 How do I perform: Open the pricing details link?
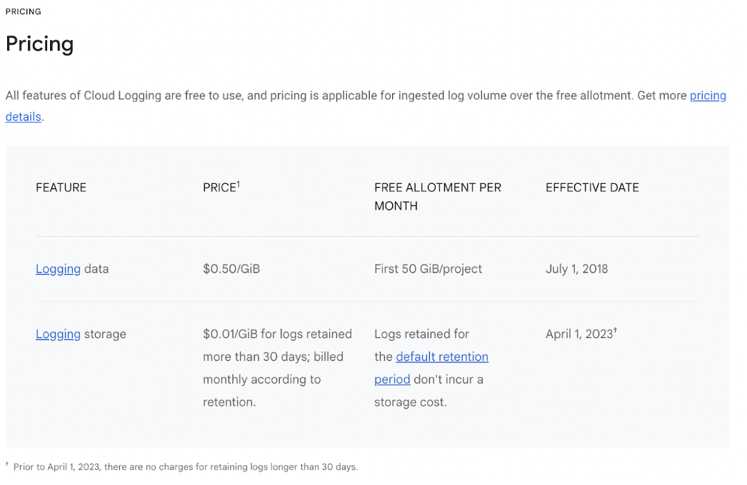click(x=708, y=96)
